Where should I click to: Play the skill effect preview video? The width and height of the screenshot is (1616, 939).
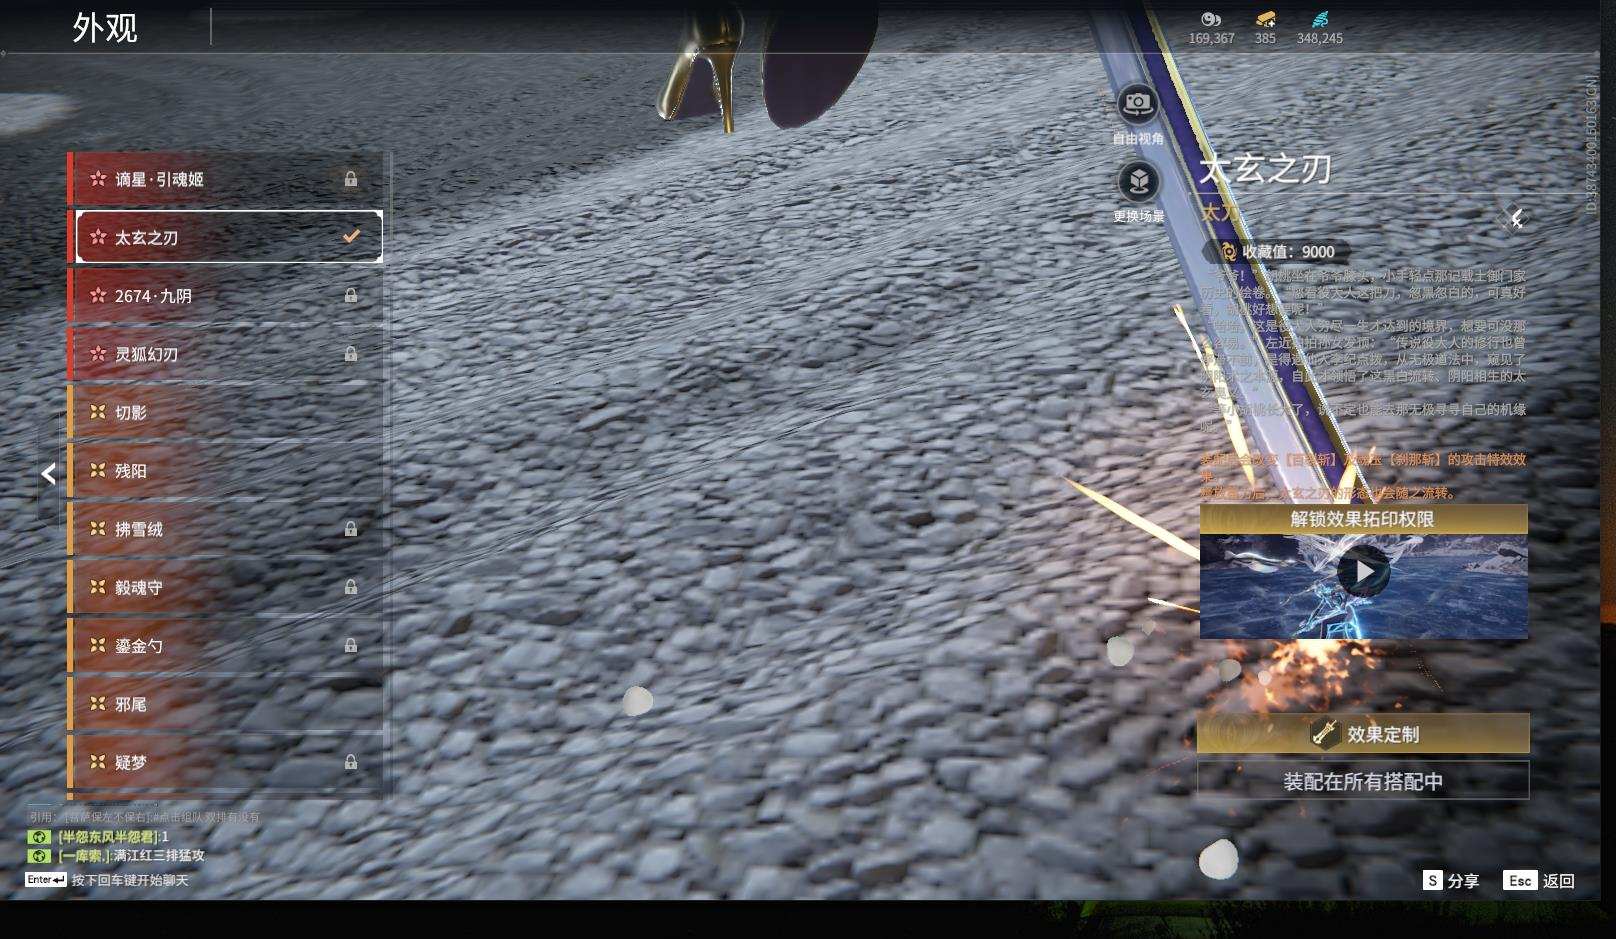pyautogui.click(x=1363, y=571)
